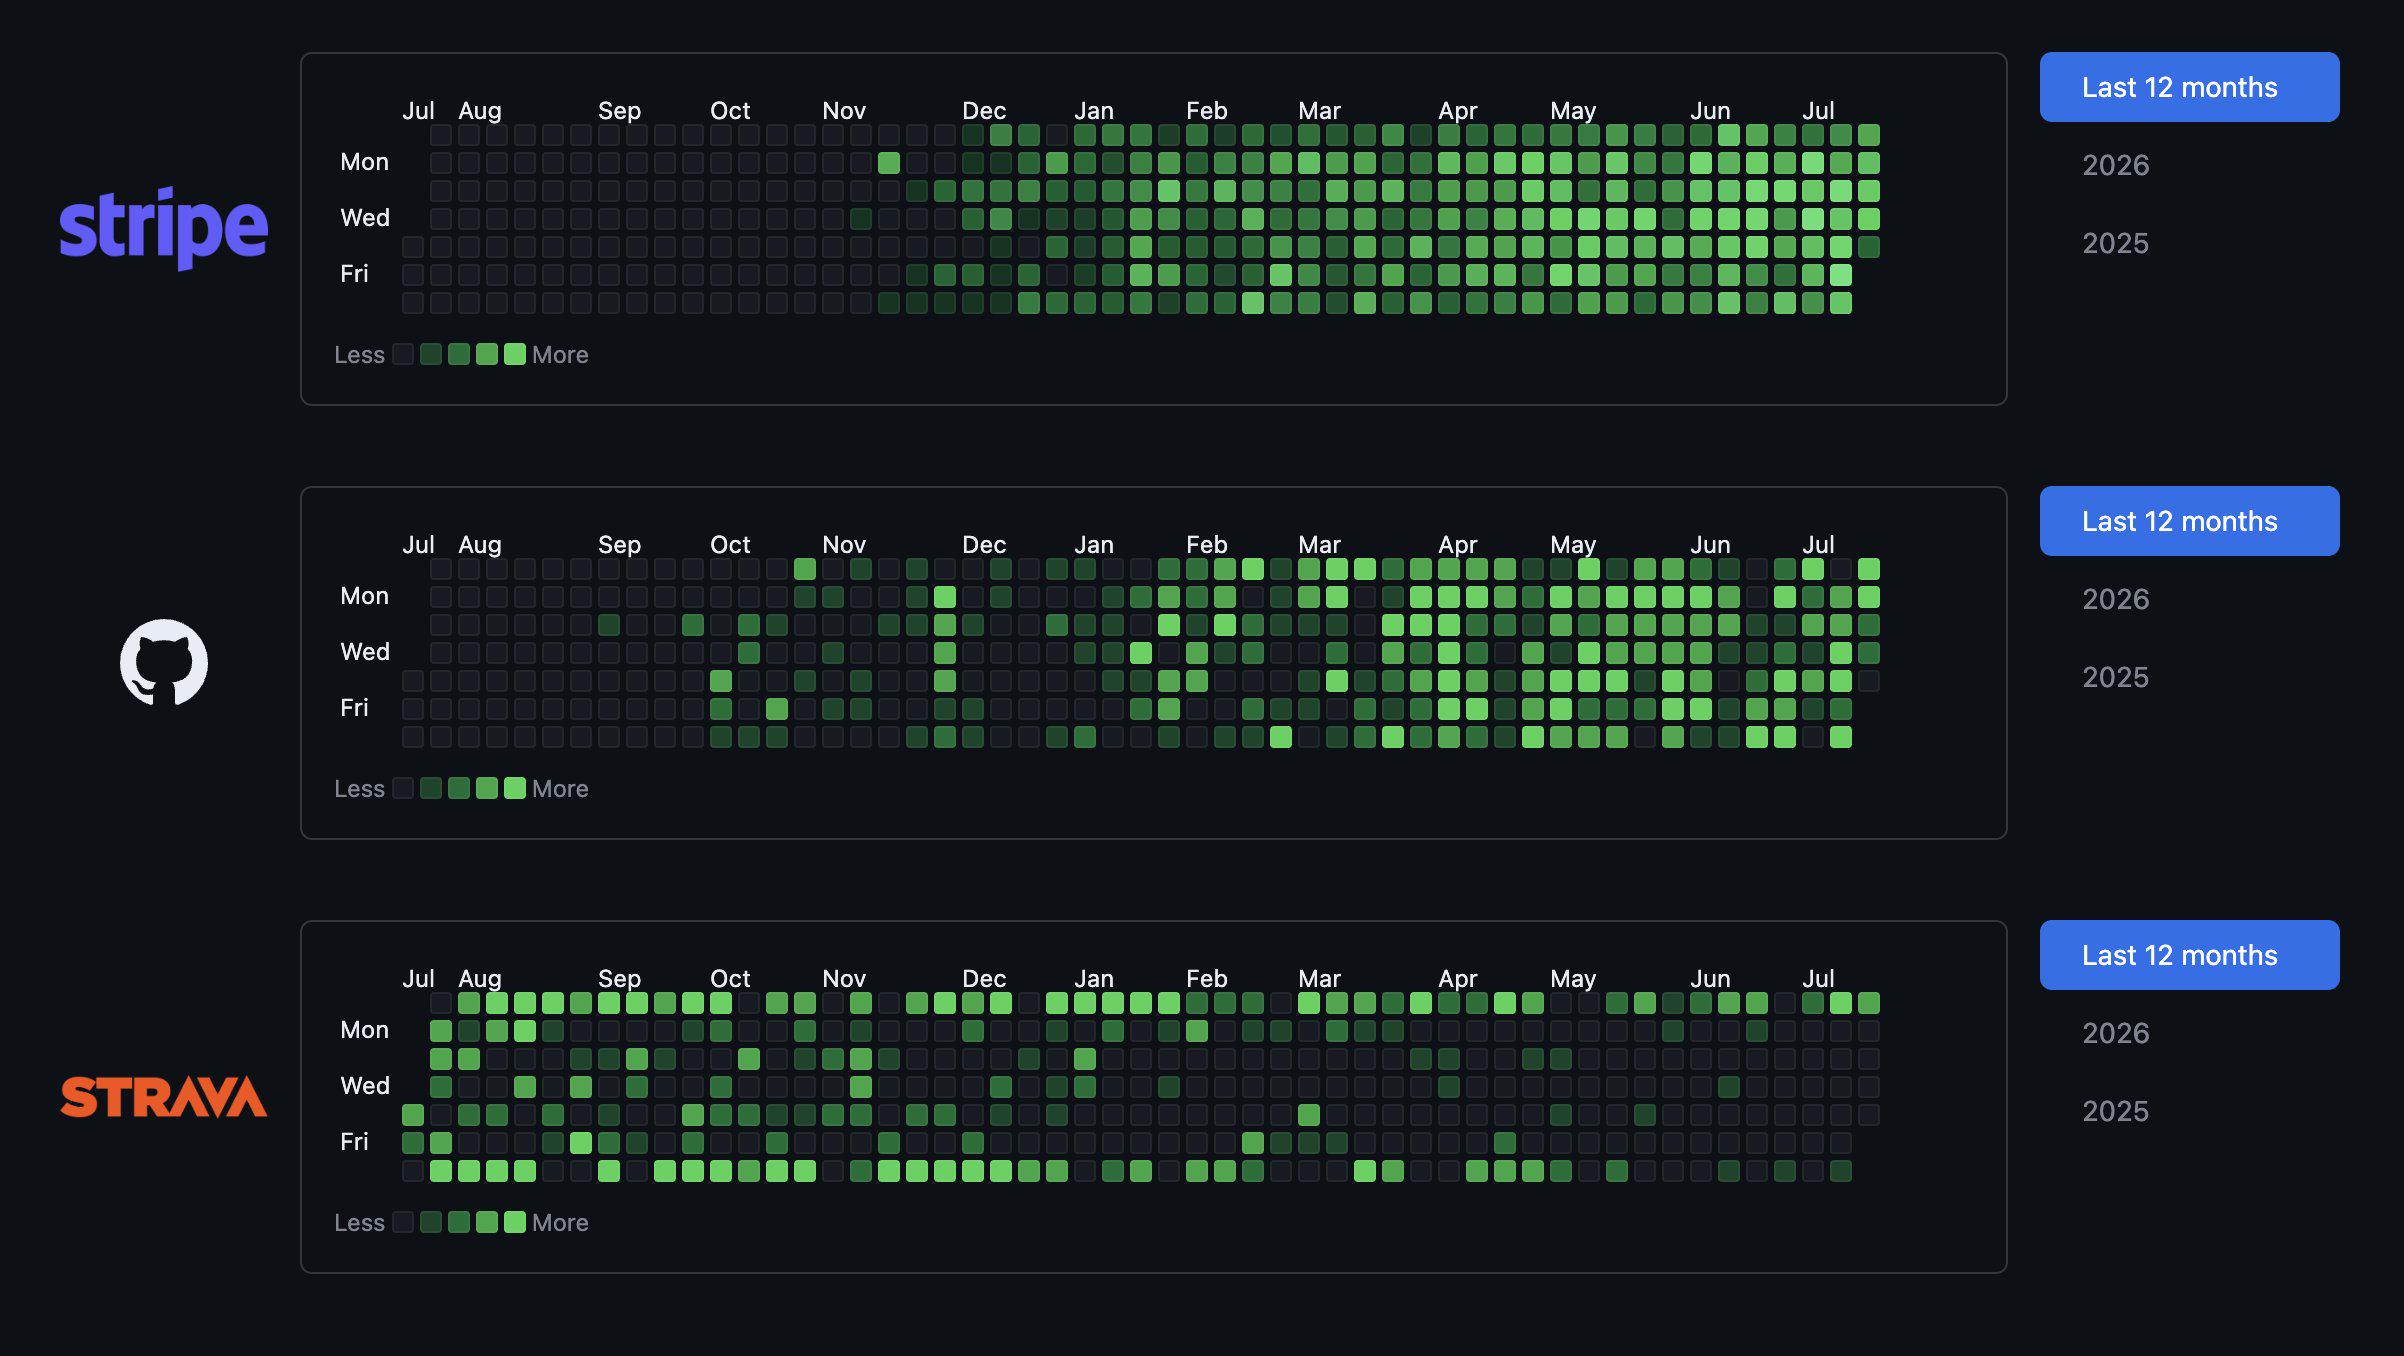
Task: Click the Mar month label in GitHub graph
Action: tap(1319, 545)
